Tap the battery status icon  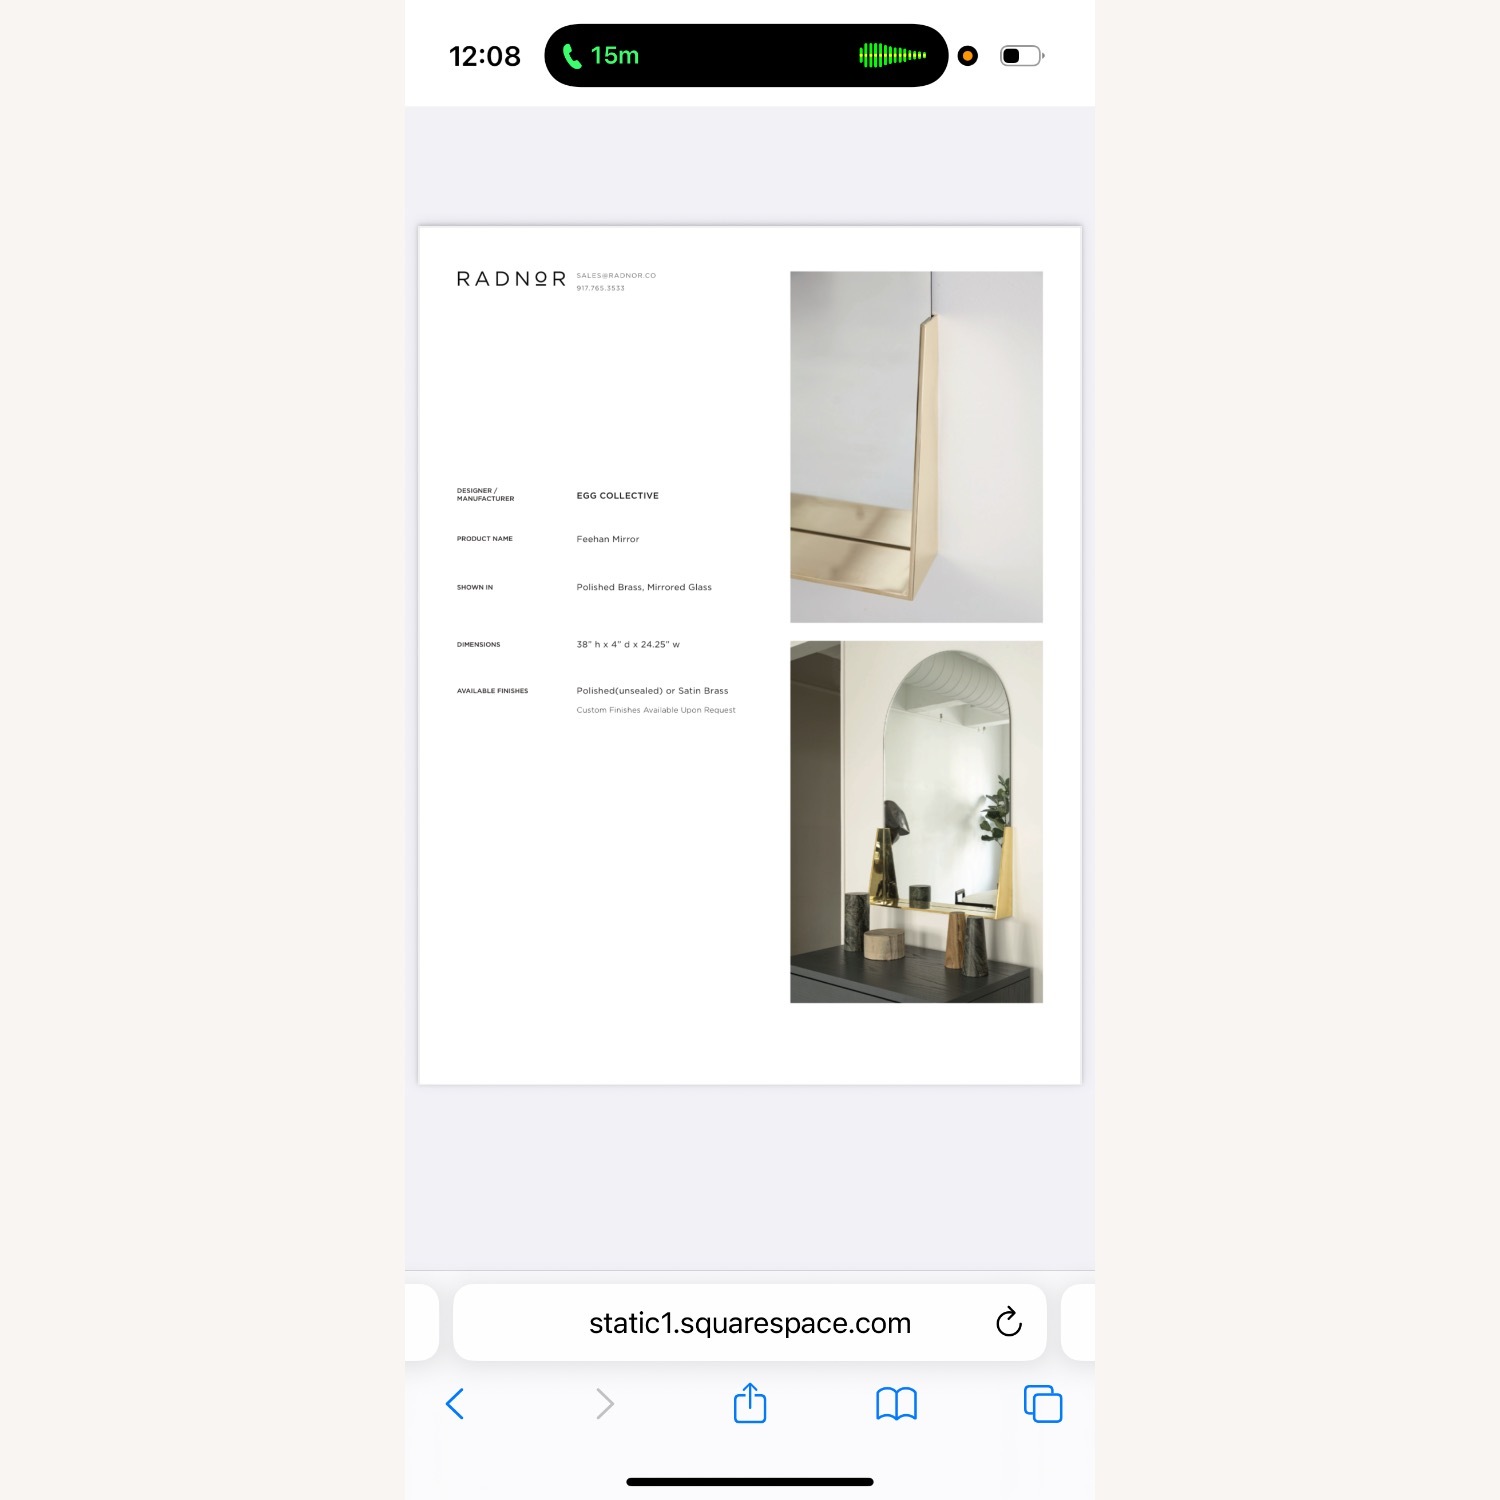(1022, 56)
